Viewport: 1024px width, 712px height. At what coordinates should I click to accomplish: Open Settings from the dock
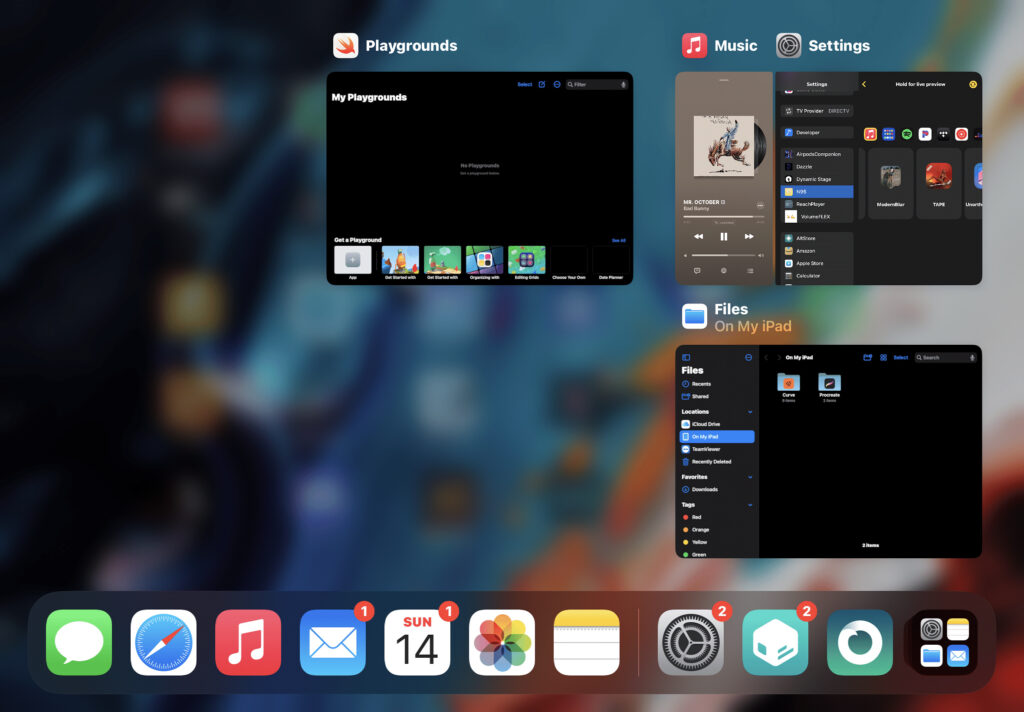point(690,641)
